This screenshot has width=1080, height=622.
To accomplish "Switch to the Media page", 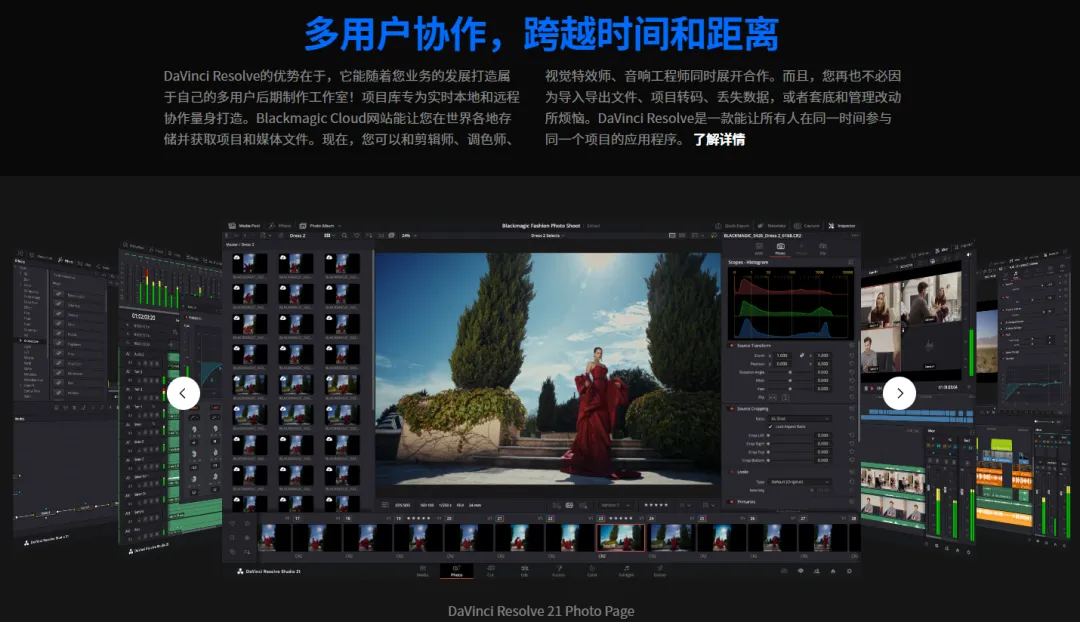I will tap(422, 571).
